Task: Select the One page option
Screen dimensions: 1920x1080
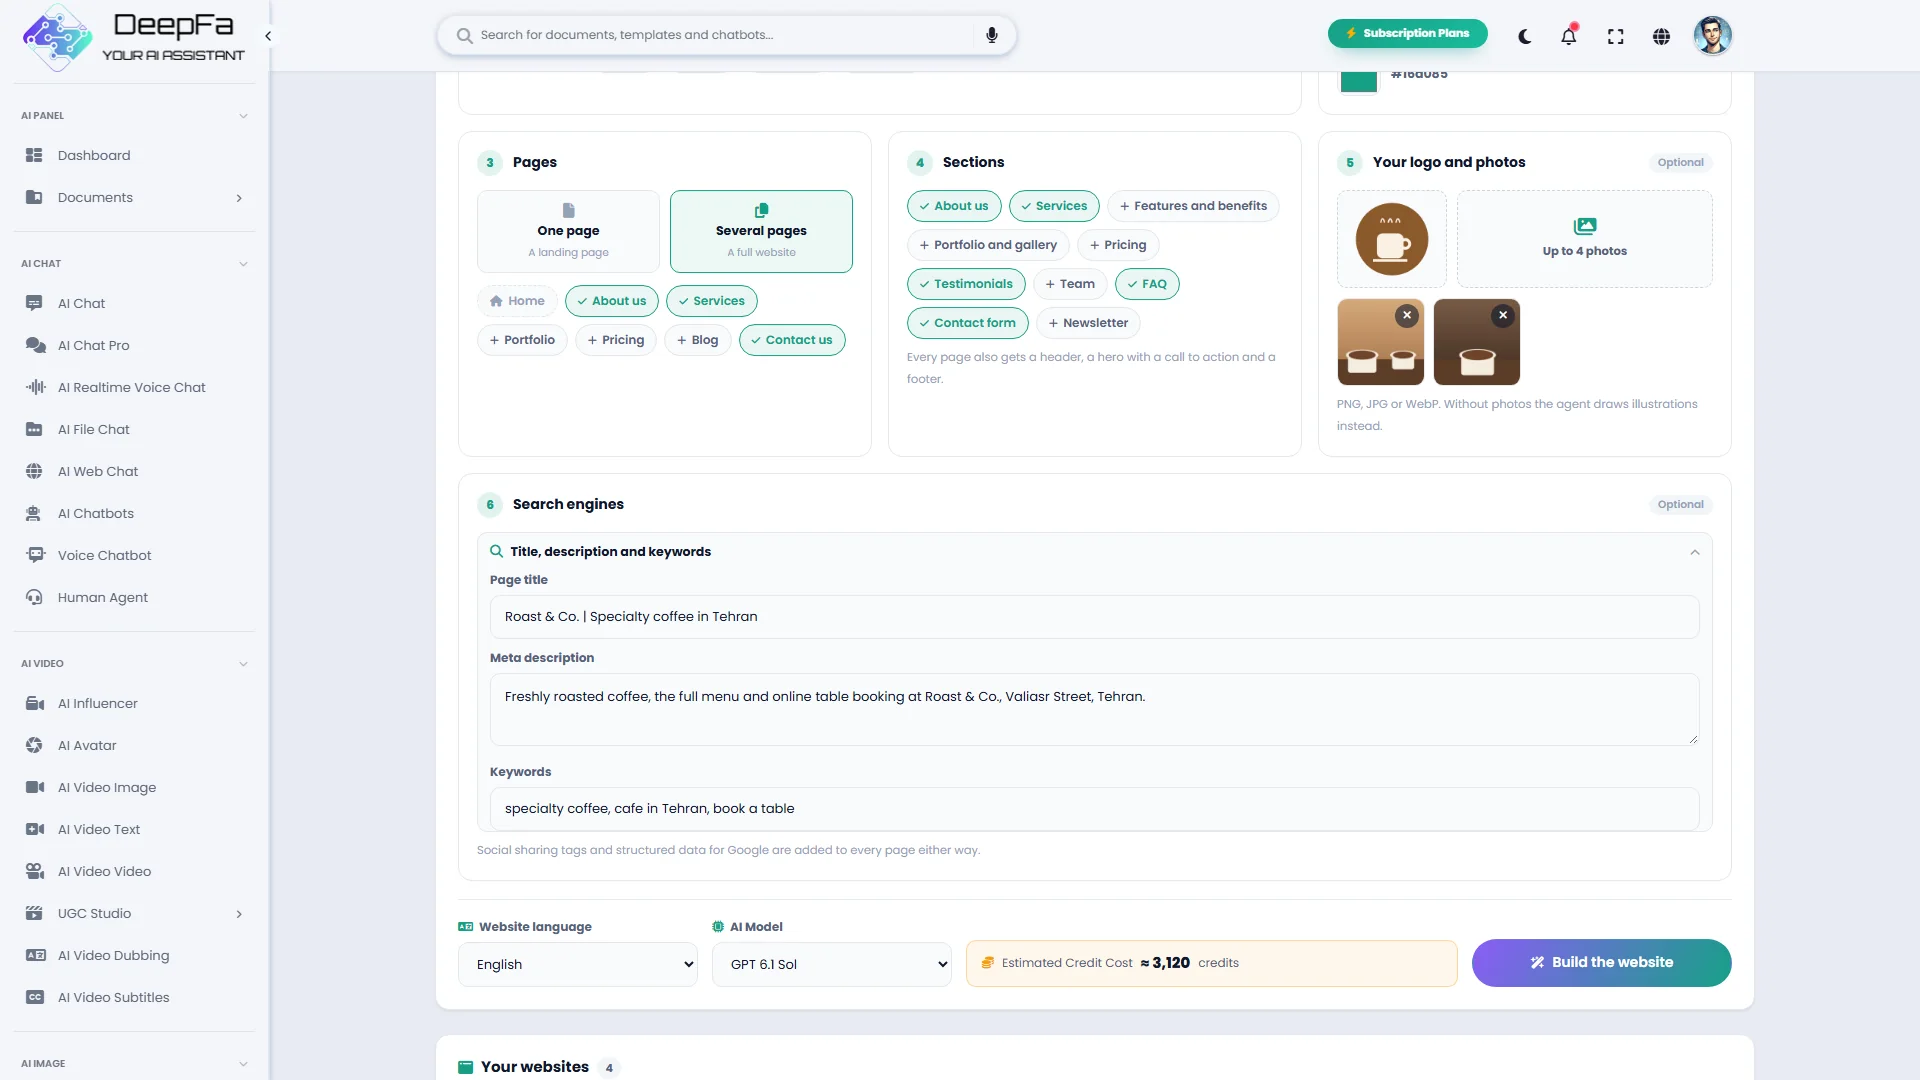Action: (568, 231)
